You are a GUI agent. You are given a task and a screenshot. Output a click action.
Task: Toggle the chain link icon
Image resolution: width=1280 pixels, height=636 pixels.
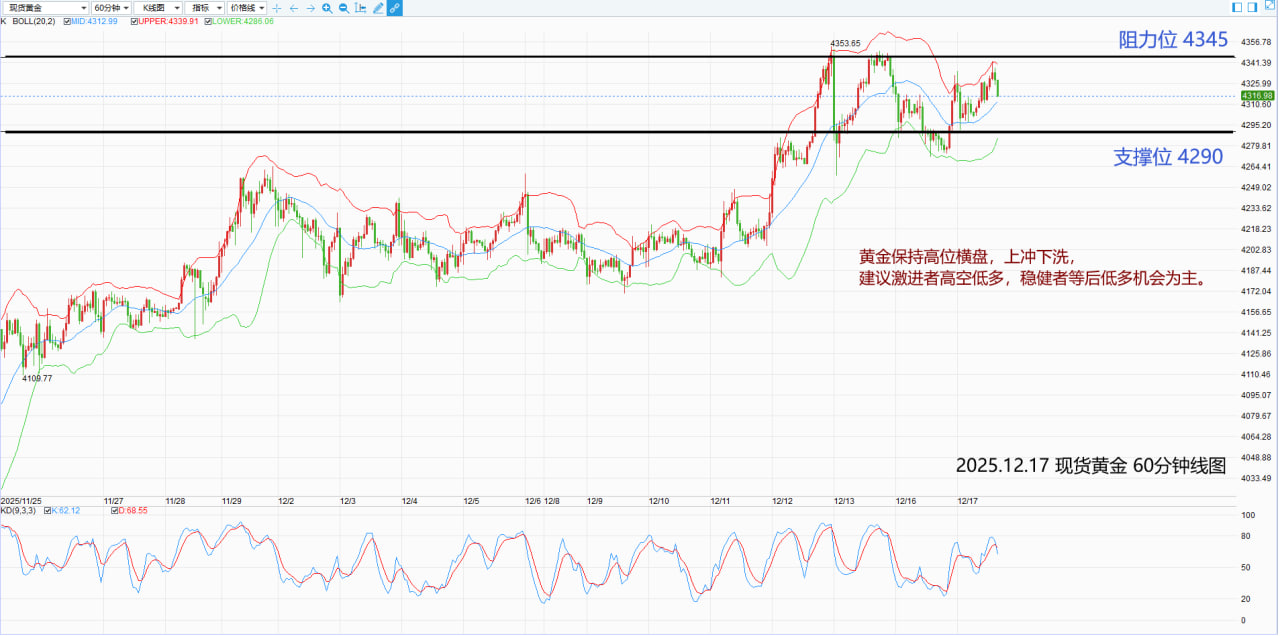coord(394,8)
